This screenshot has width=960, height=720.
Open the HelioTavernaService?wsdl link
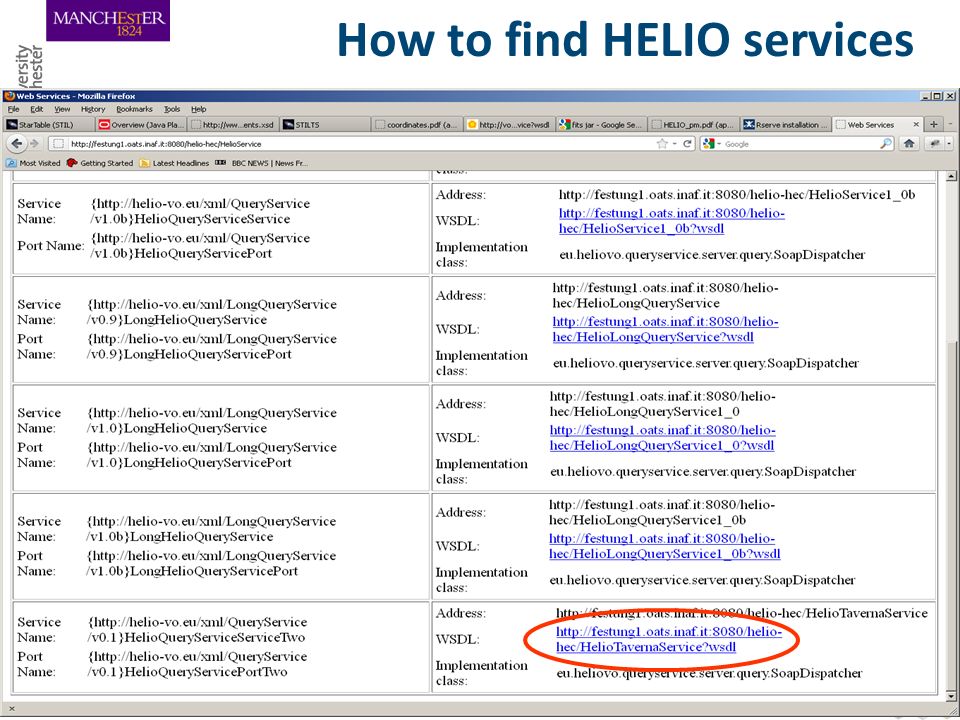(669, 639)
